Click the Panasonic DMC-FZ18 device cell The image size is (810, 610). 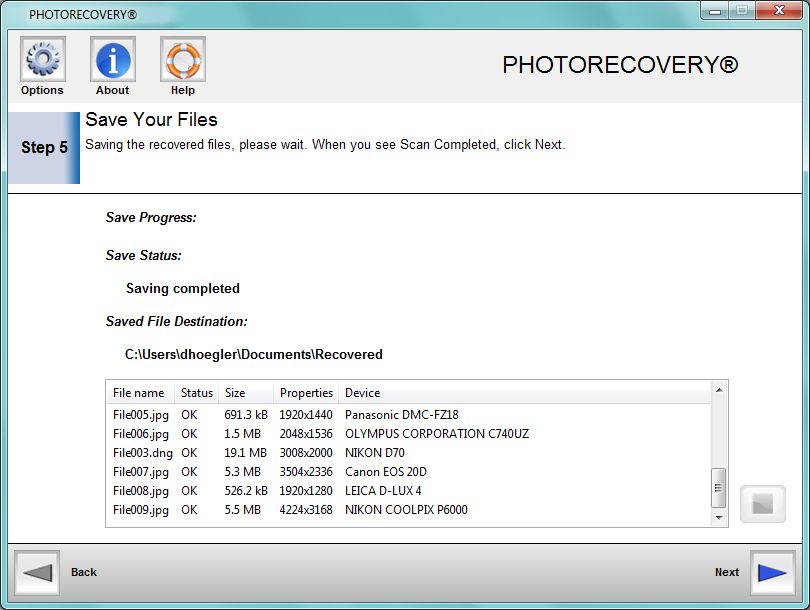point(401,415)
